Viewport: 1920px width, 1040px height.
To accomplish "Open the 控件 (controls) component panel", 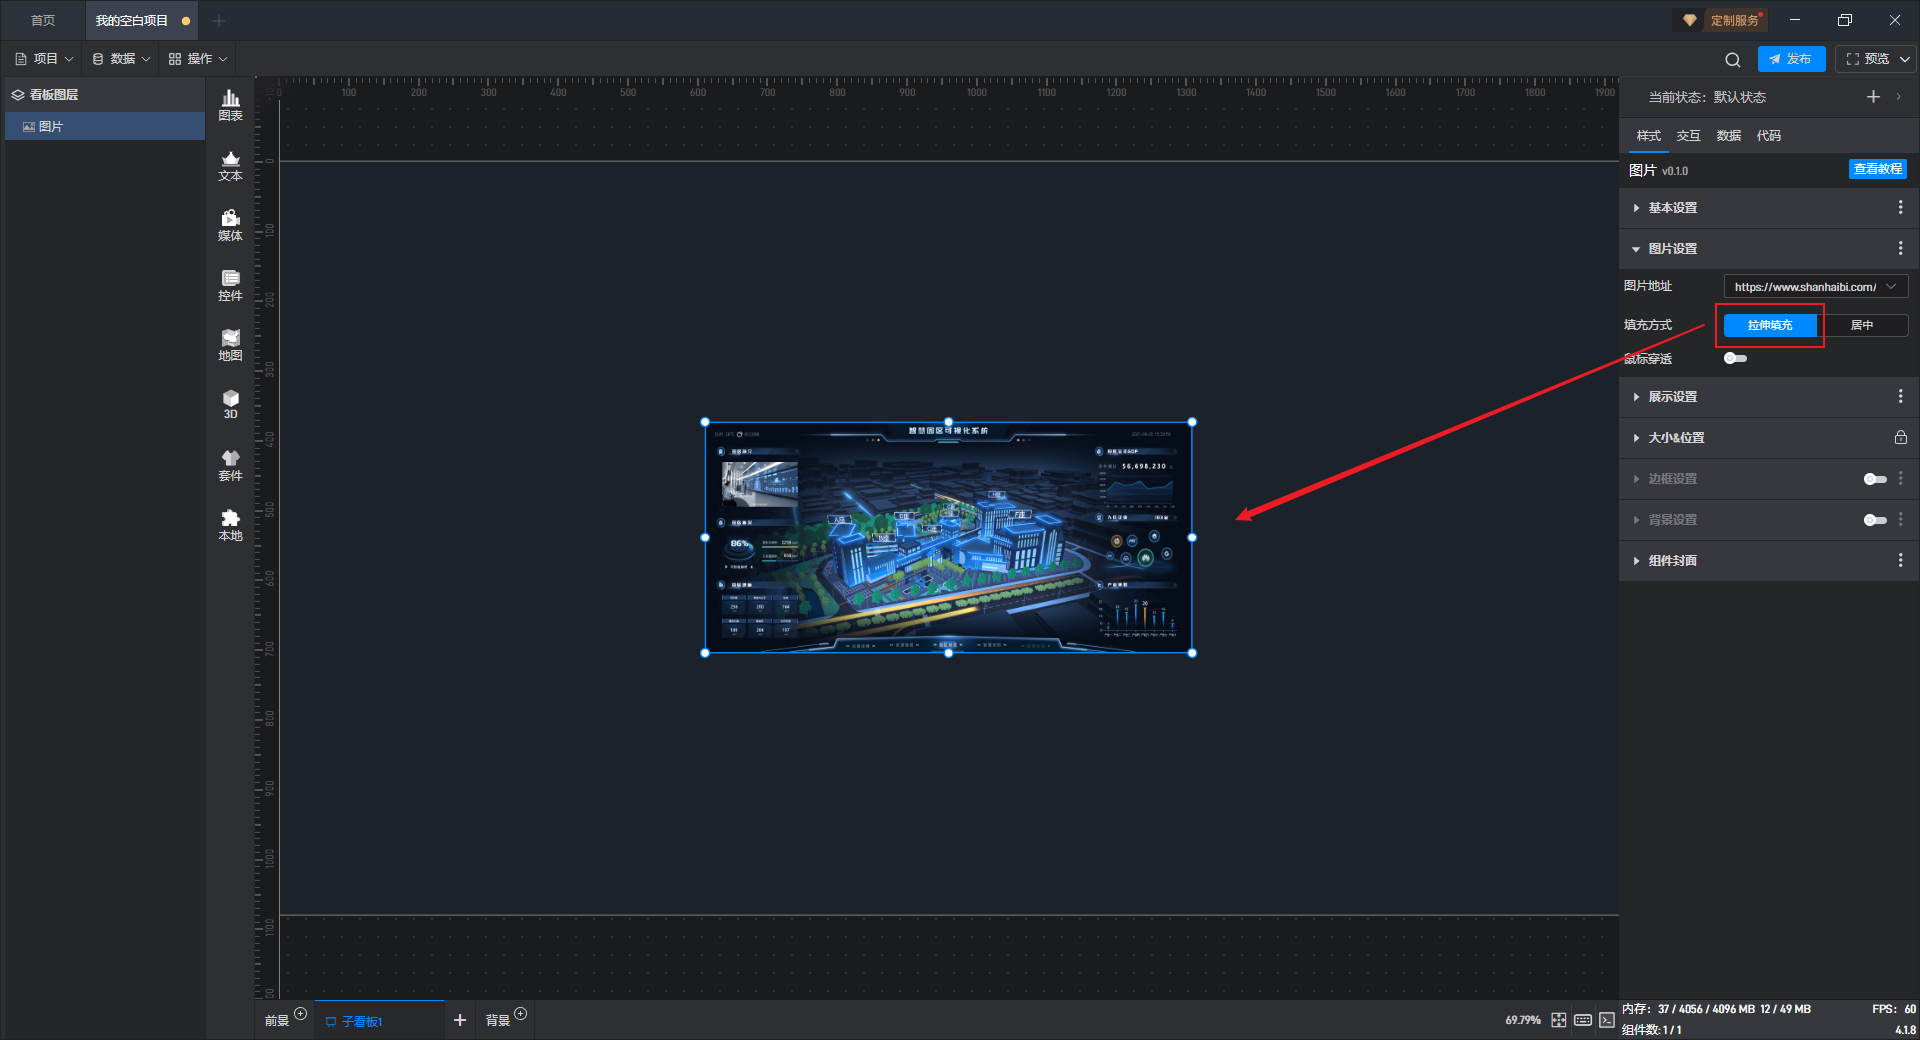I will pos(230,285).
